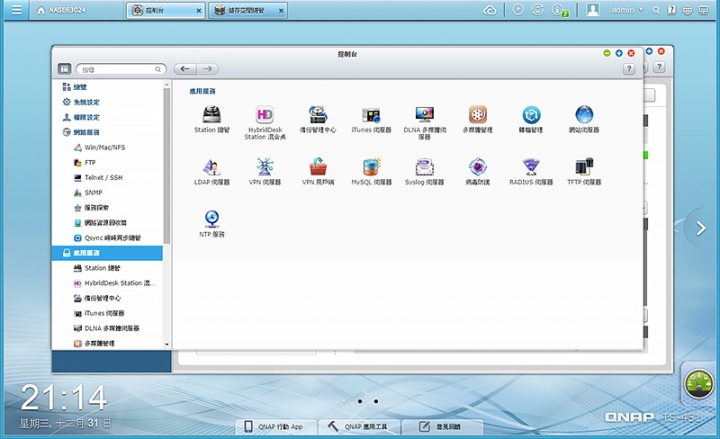720x439 pixels.
Task: Select the first desktop page dot
Action: (344, 401)
